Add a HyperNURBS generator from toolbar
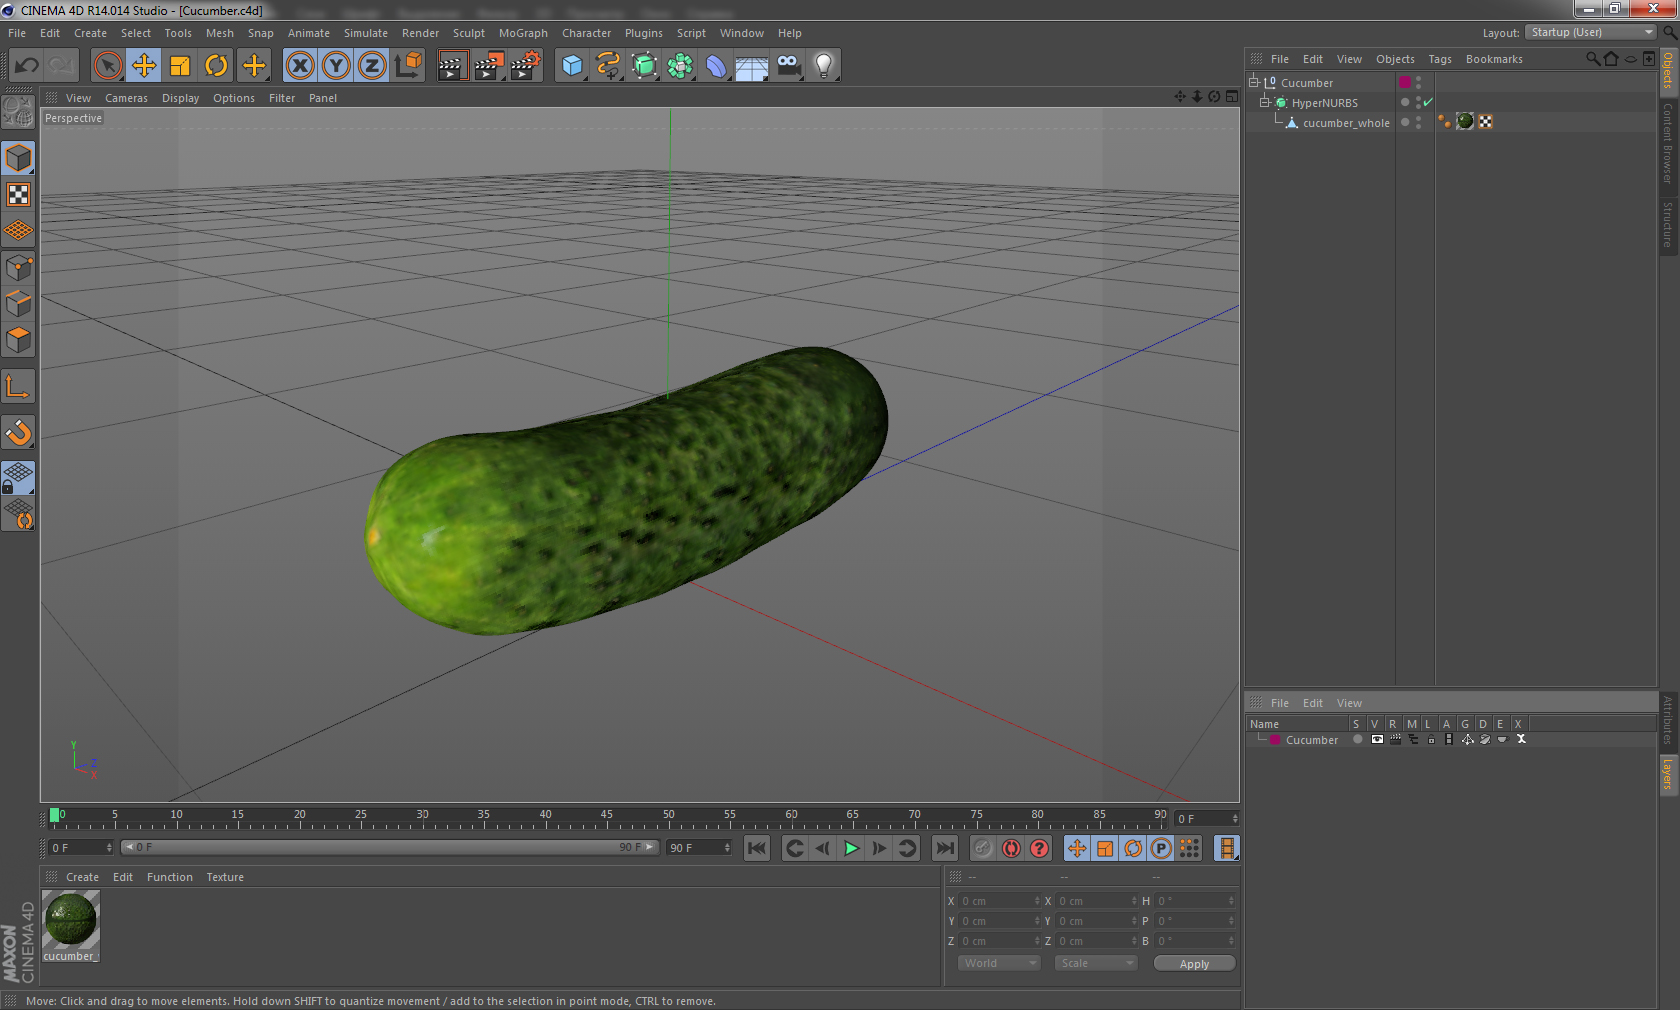1680x1010 pixels. tap(644, 66)
